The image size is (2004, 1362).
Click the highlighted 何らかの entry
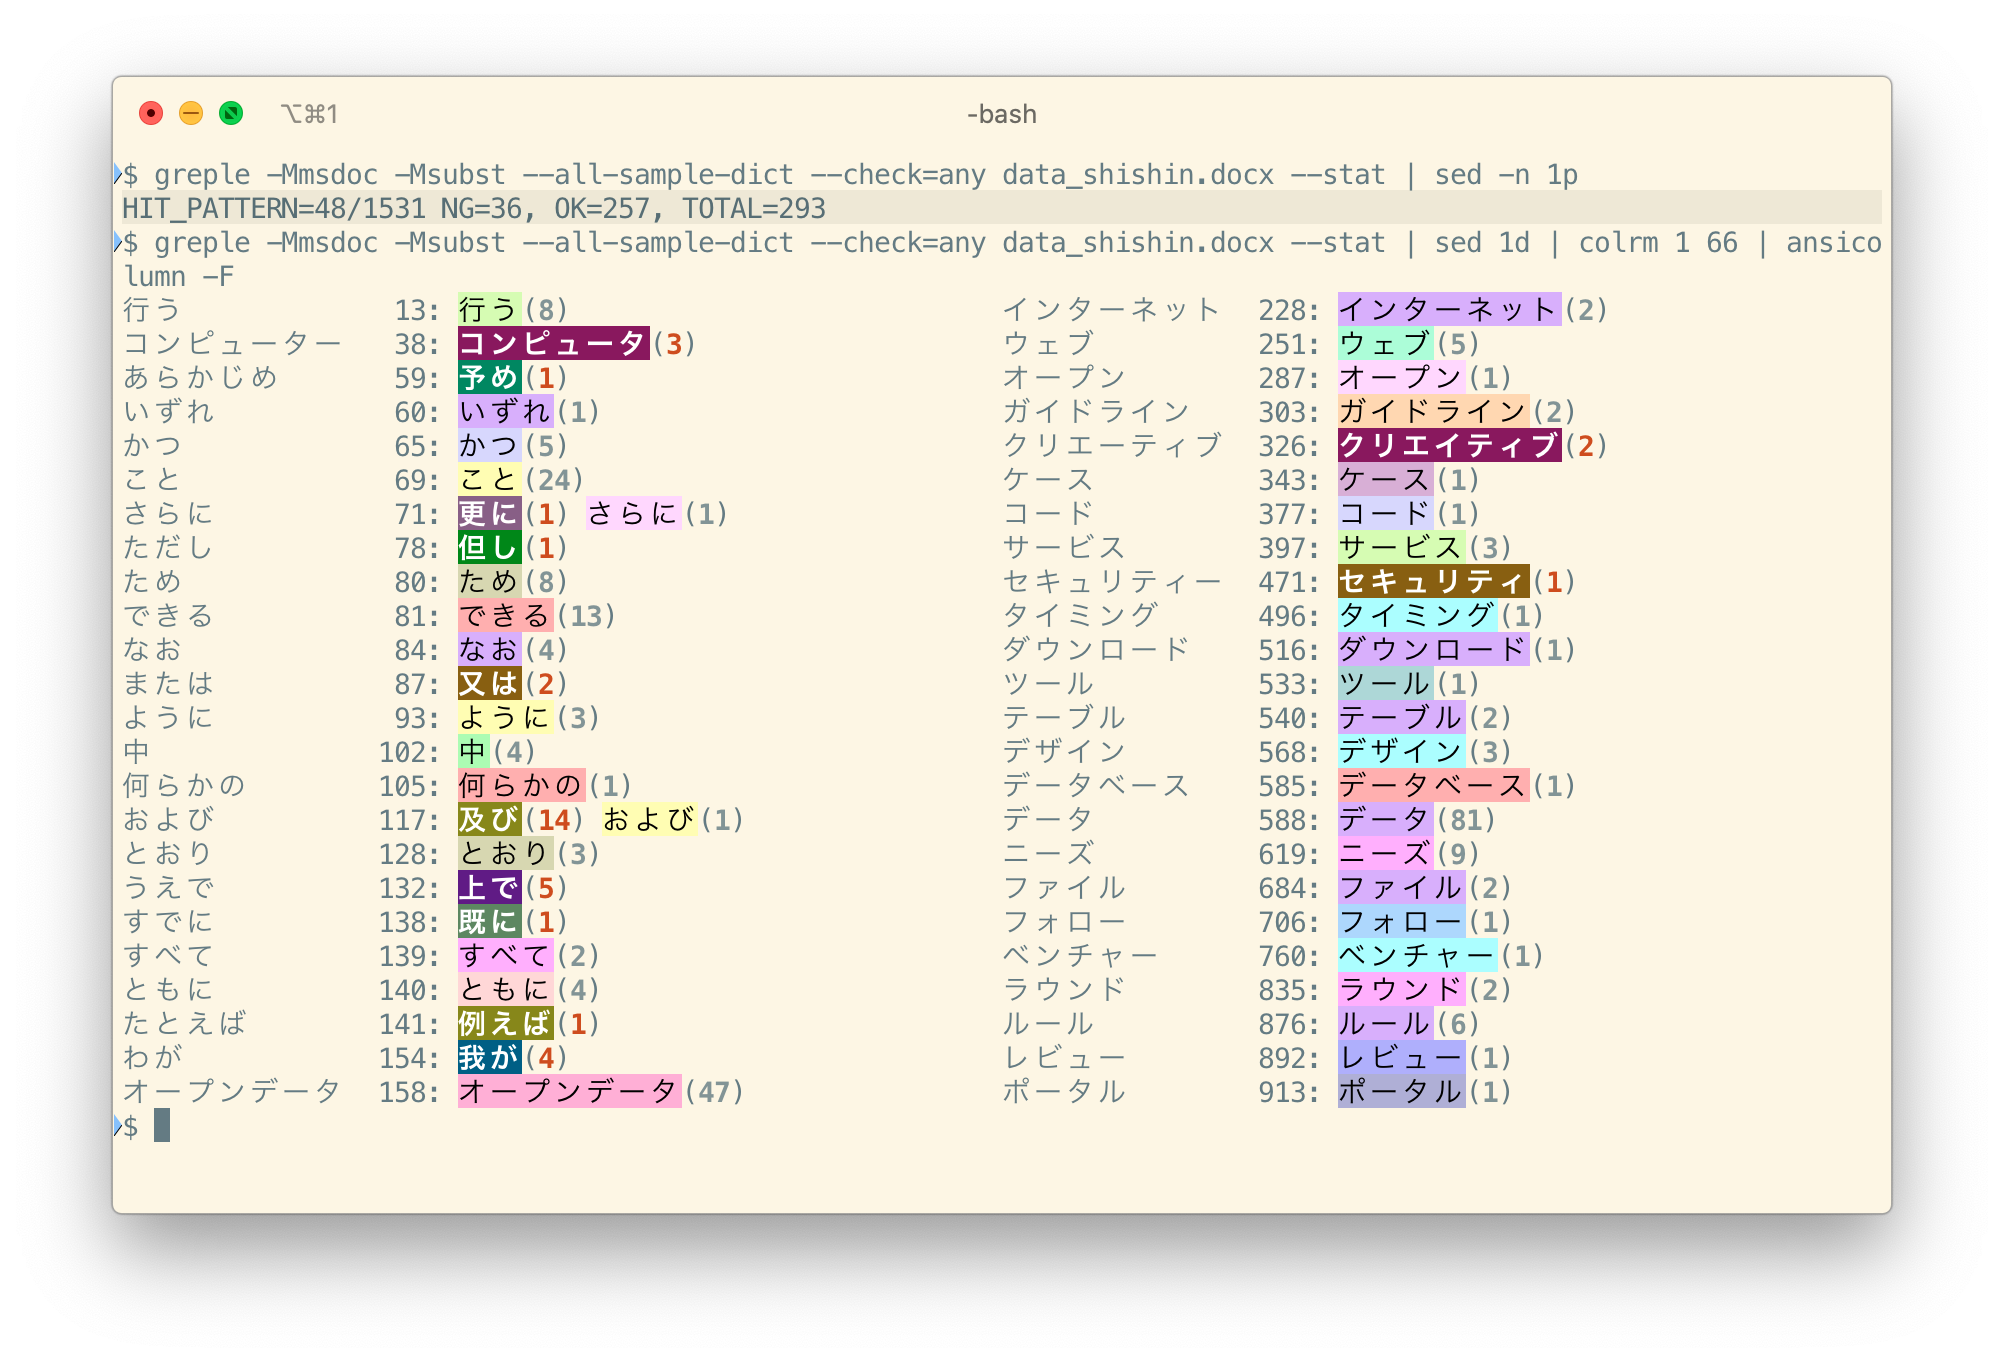point(521,786)
